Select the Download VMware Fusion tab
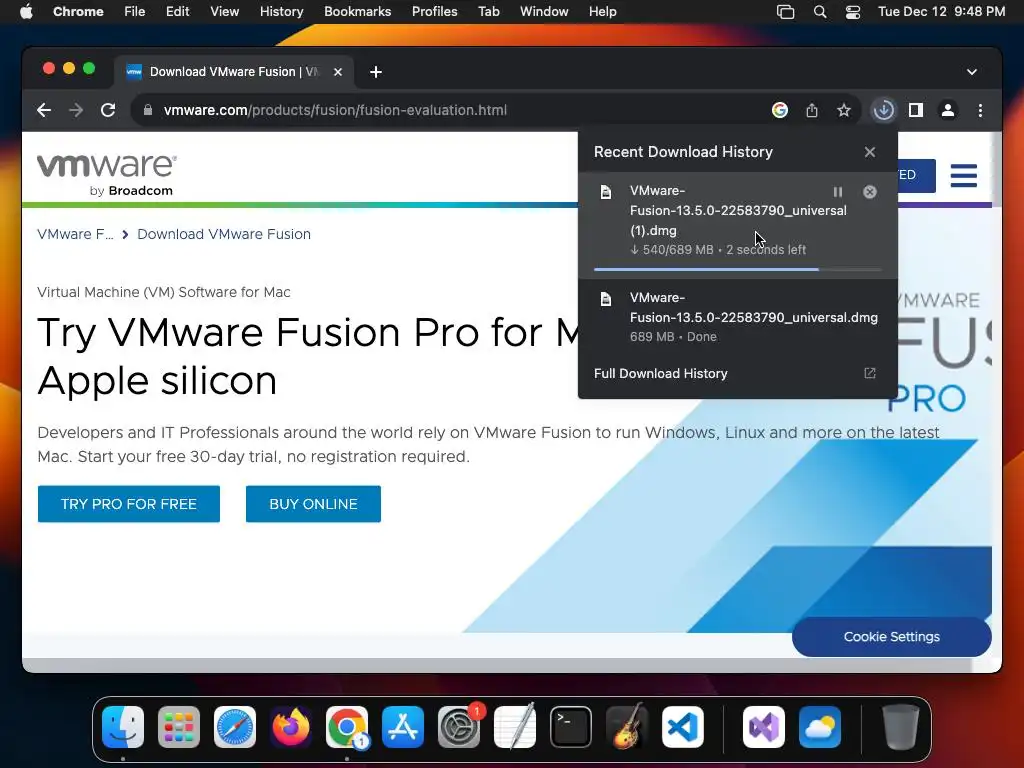 [234, 72]
